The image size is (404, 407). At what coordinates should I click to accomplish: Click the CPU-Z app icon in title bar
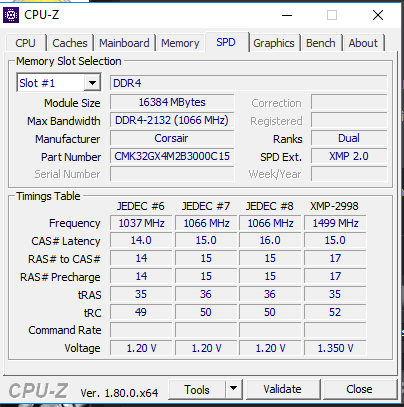tap(11, 15)
